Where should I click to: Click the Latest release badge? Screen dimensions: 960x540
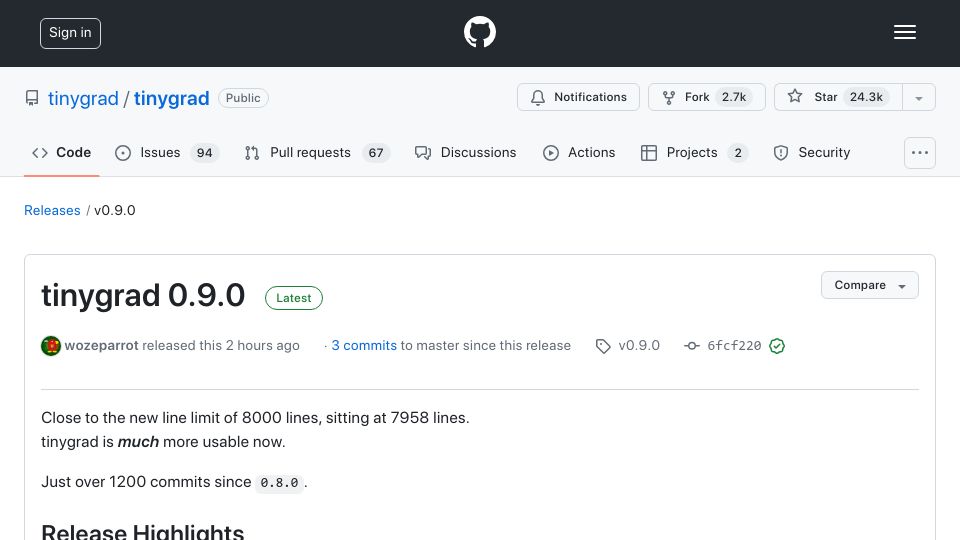(x=294, y=298)
